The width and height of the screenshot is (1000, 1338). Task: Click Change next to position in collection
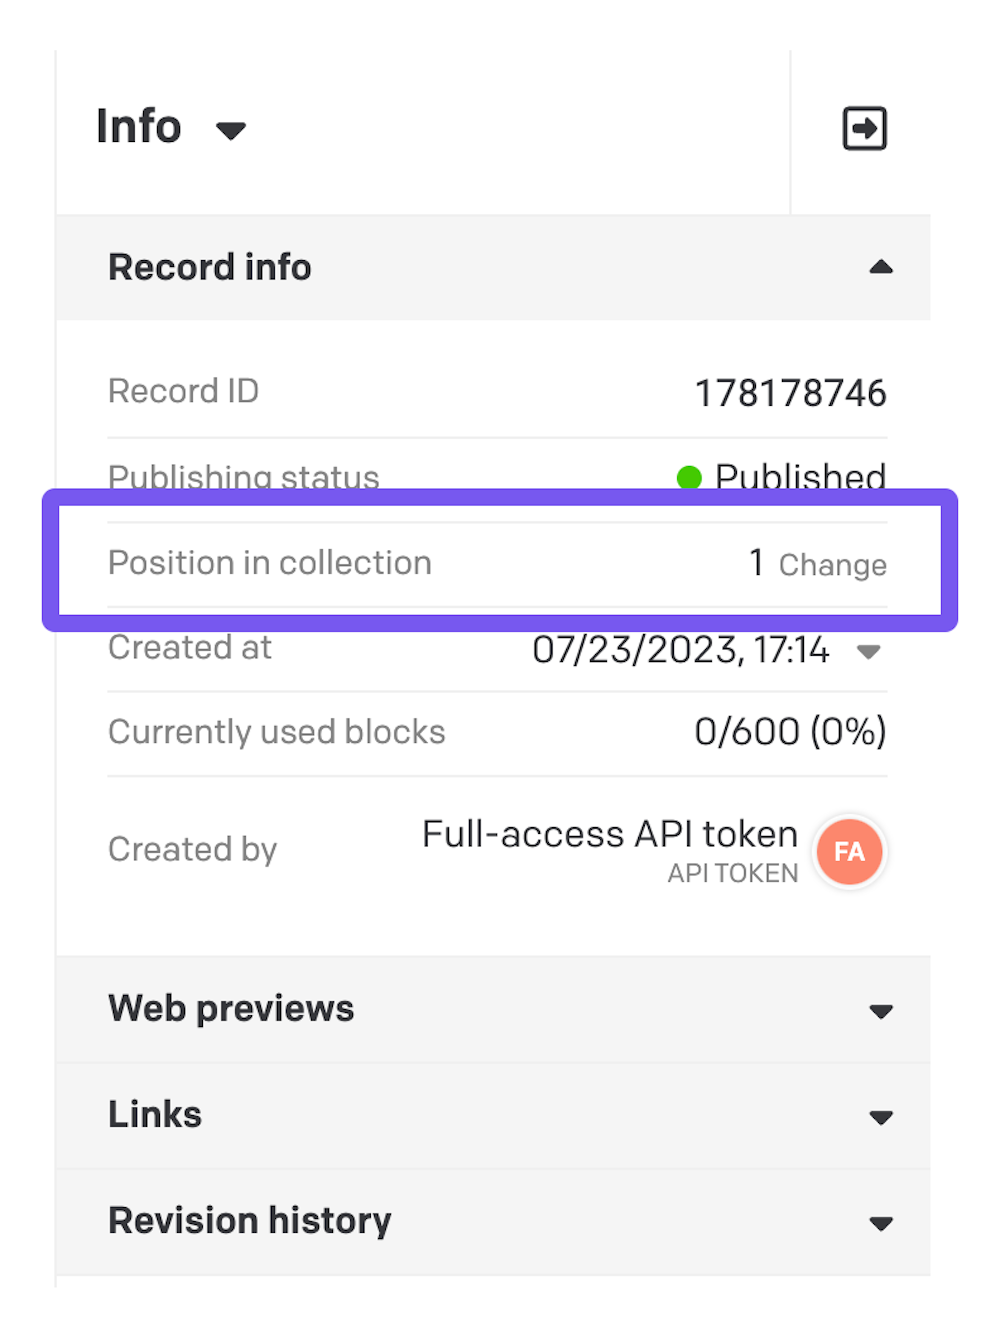tap(832, 565)
